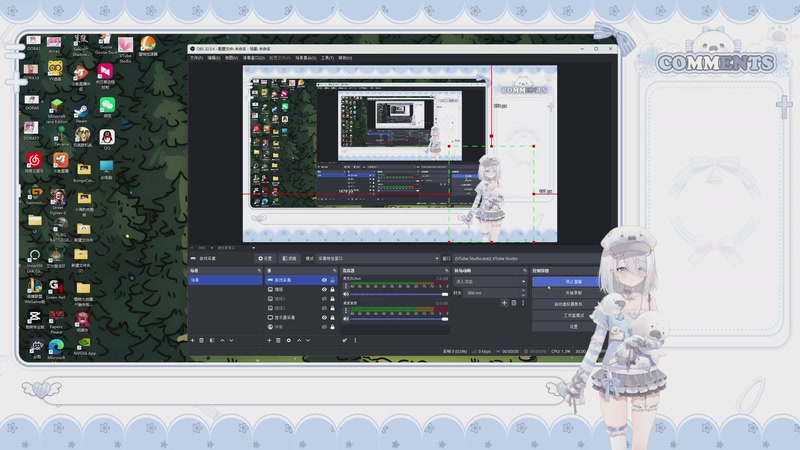Move scene up with arrow icon
Screen dimensions: 800x450
222,340
